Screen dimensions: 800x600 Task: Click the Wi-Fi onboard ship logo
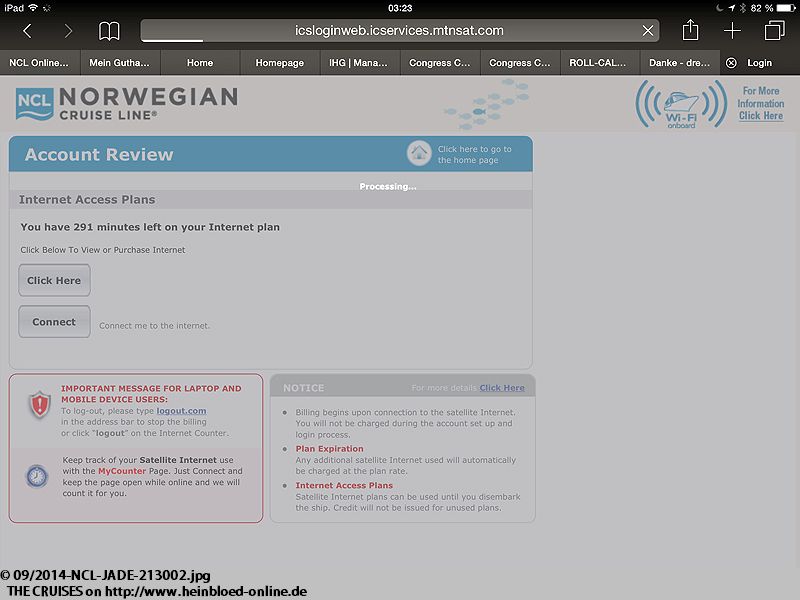681,104
